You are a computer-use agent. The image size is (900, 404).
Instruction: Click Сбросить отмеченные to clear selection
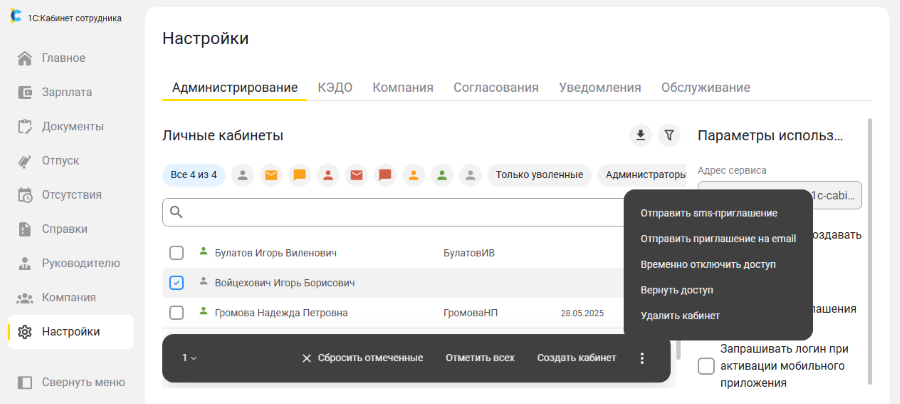click(x=361, y=358)
